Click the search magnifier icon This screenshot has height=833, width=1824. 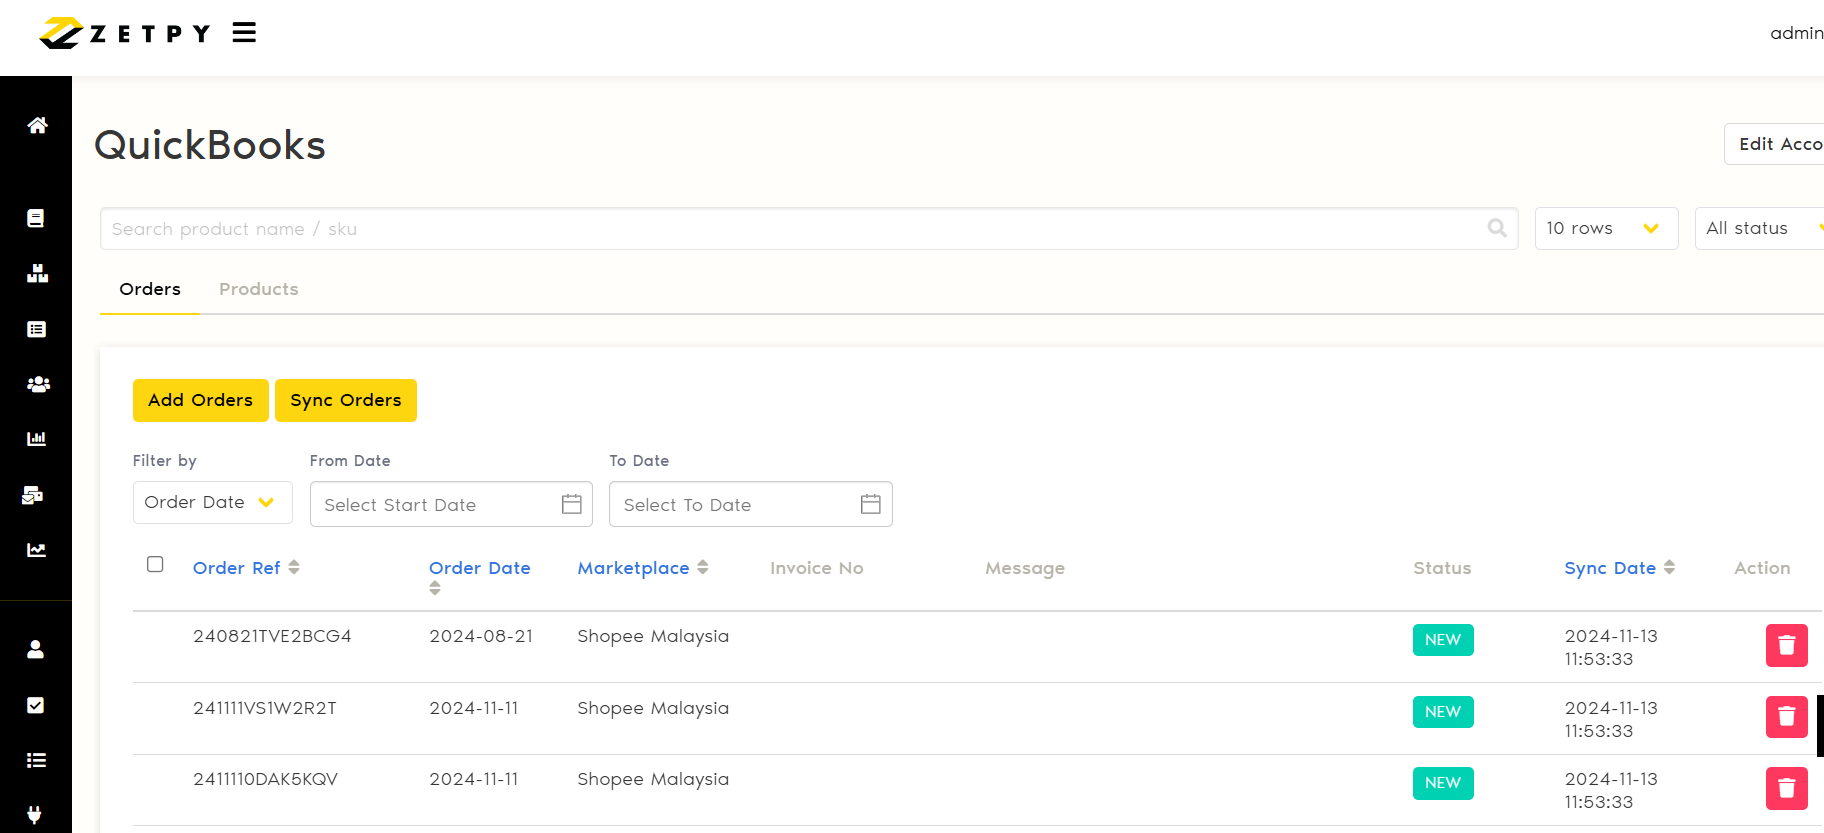click(x=1496, y=228)
